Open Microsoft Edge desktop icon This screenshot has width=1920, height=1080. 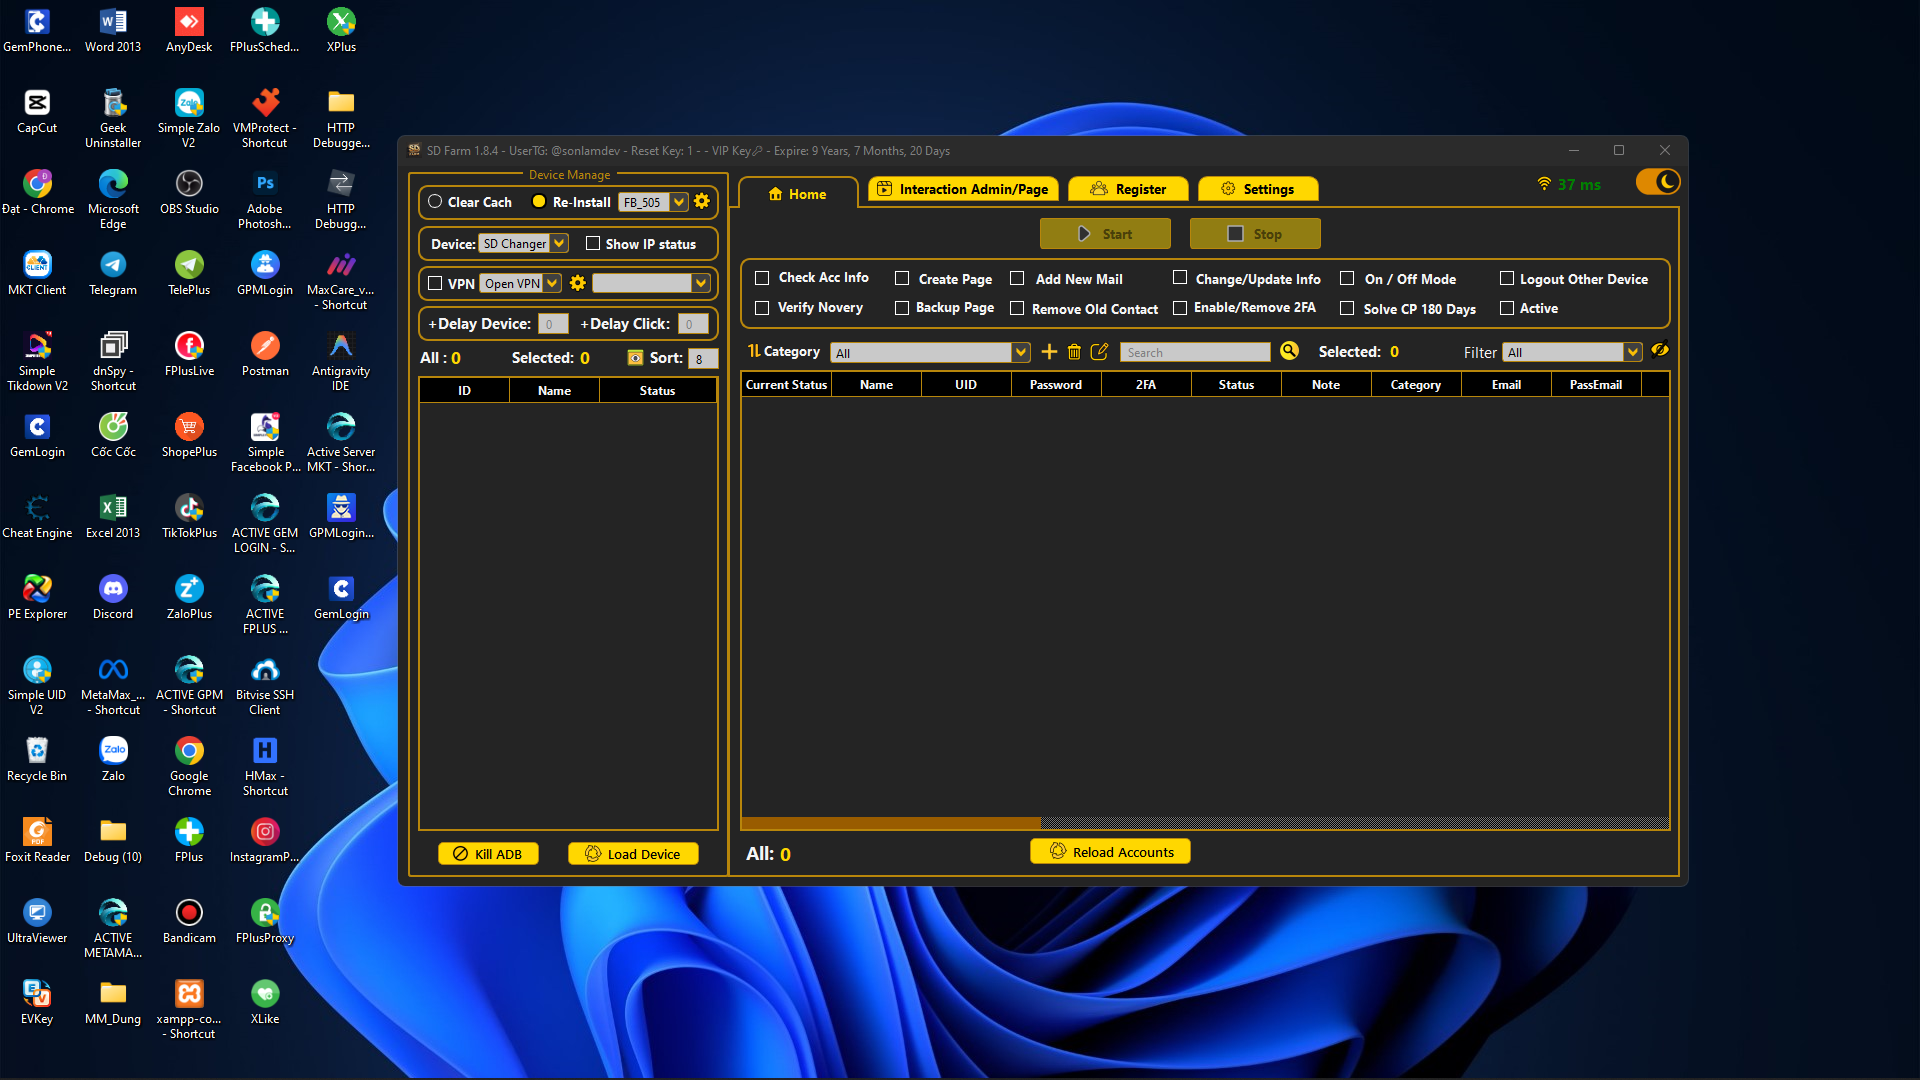click(113, 199)
